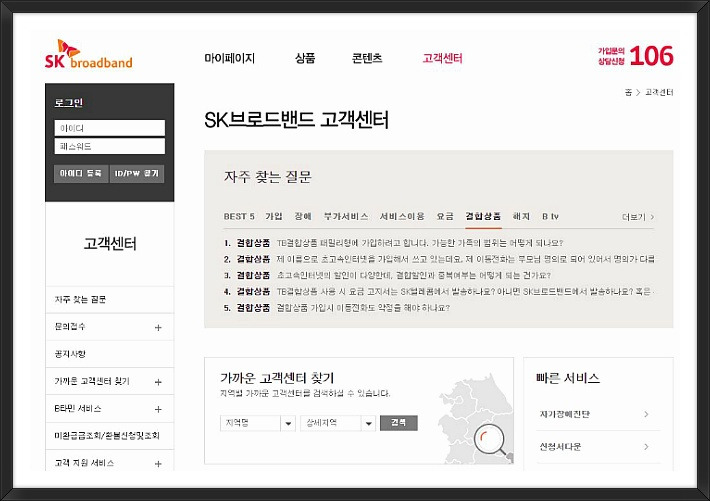Open the 마이페이지 menu
This screenshot has height=501, width=710.
pyautogui.click(x=230, y=58)
